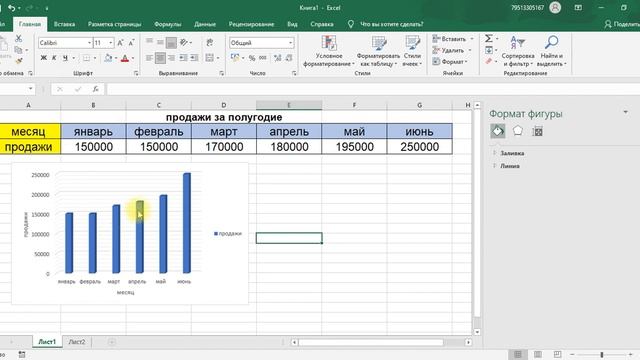Open Borders dropdown arrow

94,58
